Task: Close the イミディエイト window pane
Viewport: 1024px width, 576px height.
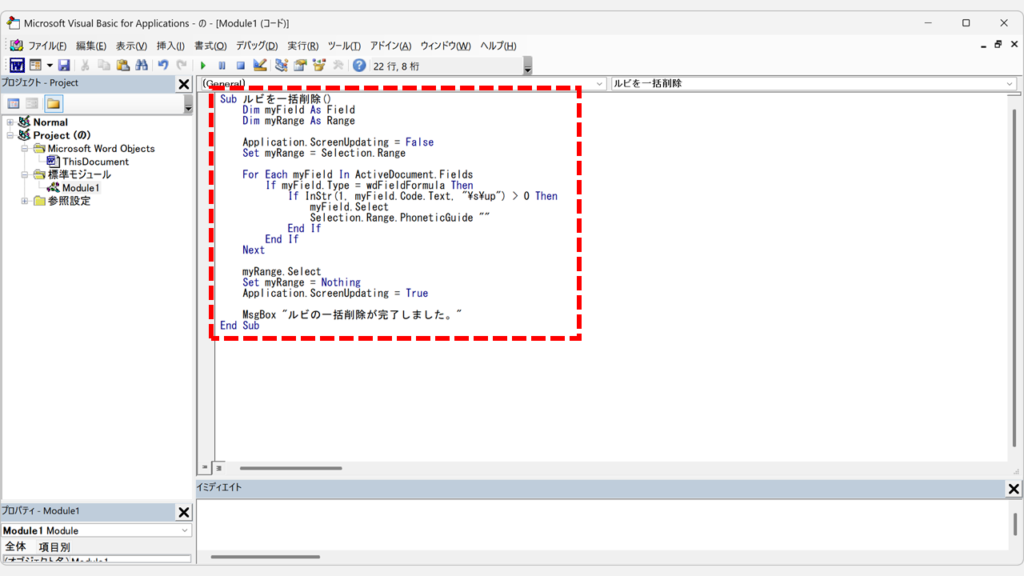Action: click(x=1013, y=489)
